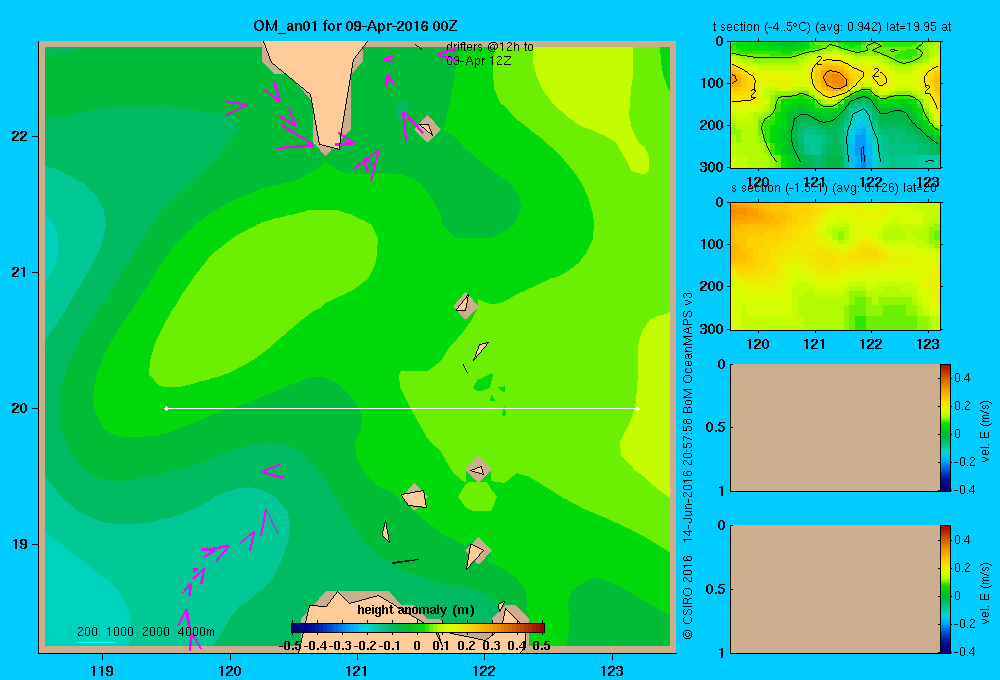Image resolution: width=1000 pixels, height=680 pixels.
Task: Click latitude label '22' on the map axis
Action: (x=20, y=137)
